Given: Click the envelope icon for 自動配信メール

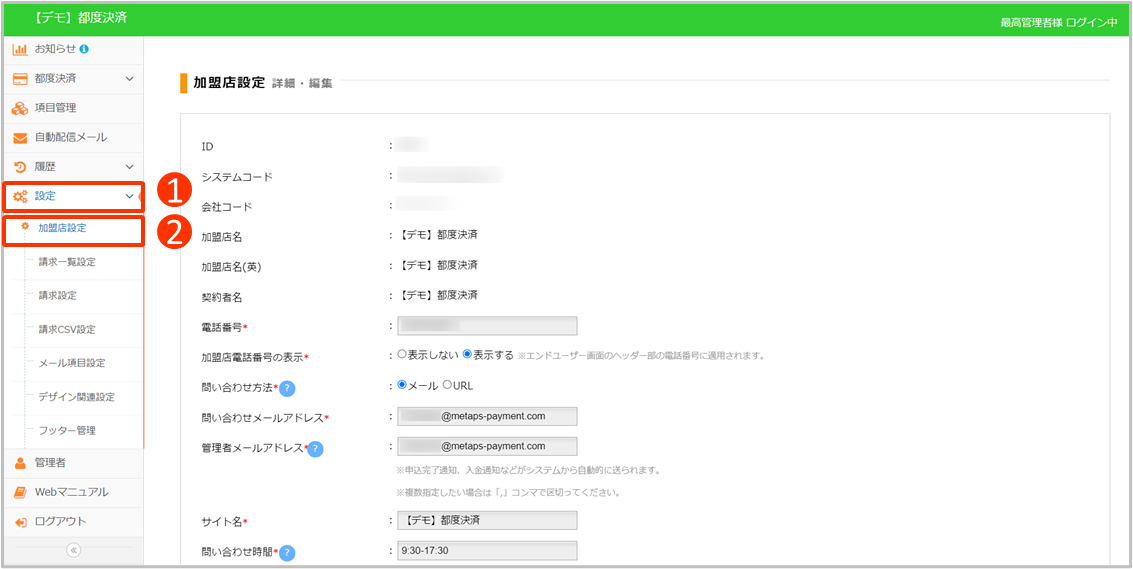Looking at the screenshot, I should click(20, 138).
